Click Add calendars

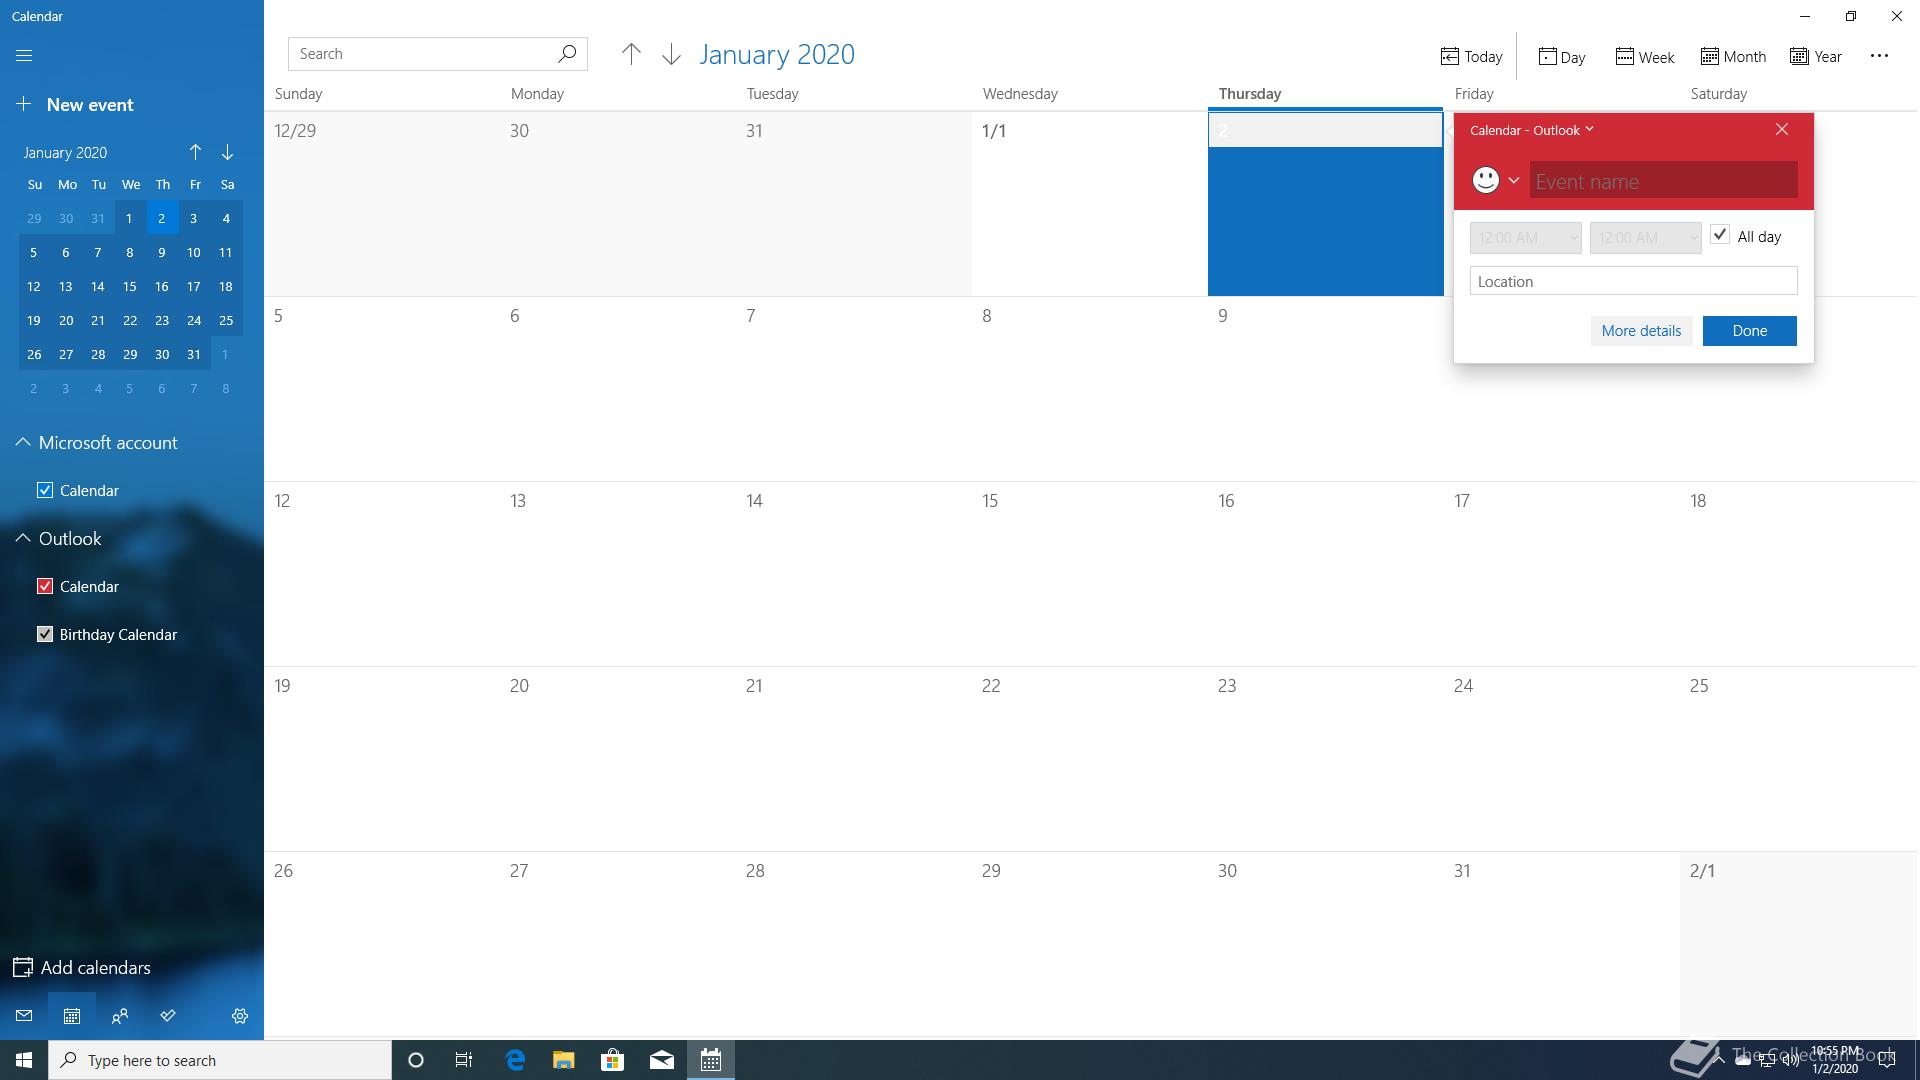click(x=82, y=967)
